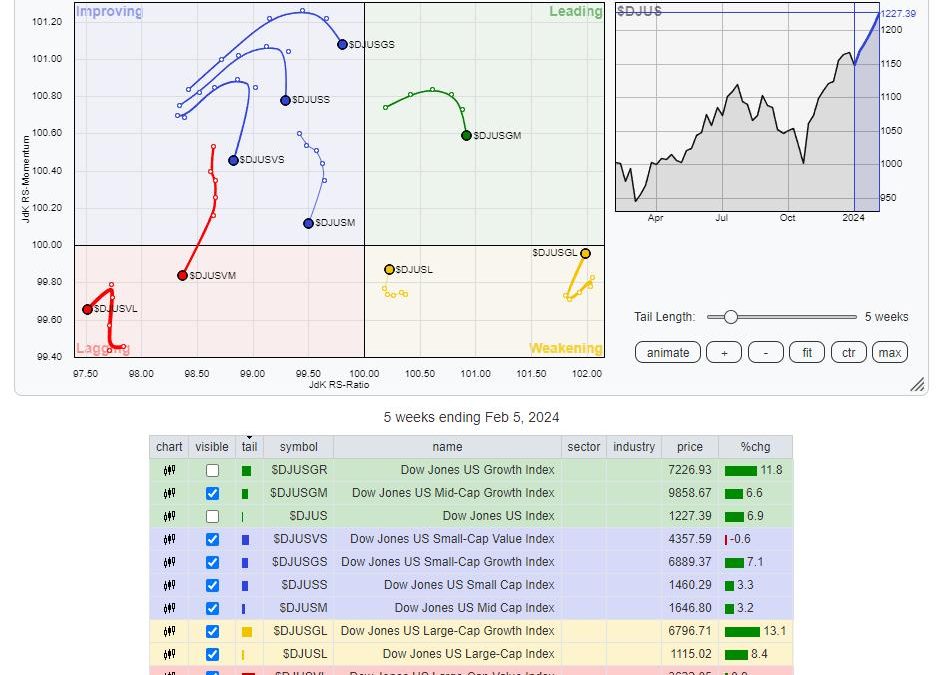This screenshot has height=675, width=936.
Task: Click the "5 weeks ending Feb 5, 2024" label
Action: pos(471,417)
